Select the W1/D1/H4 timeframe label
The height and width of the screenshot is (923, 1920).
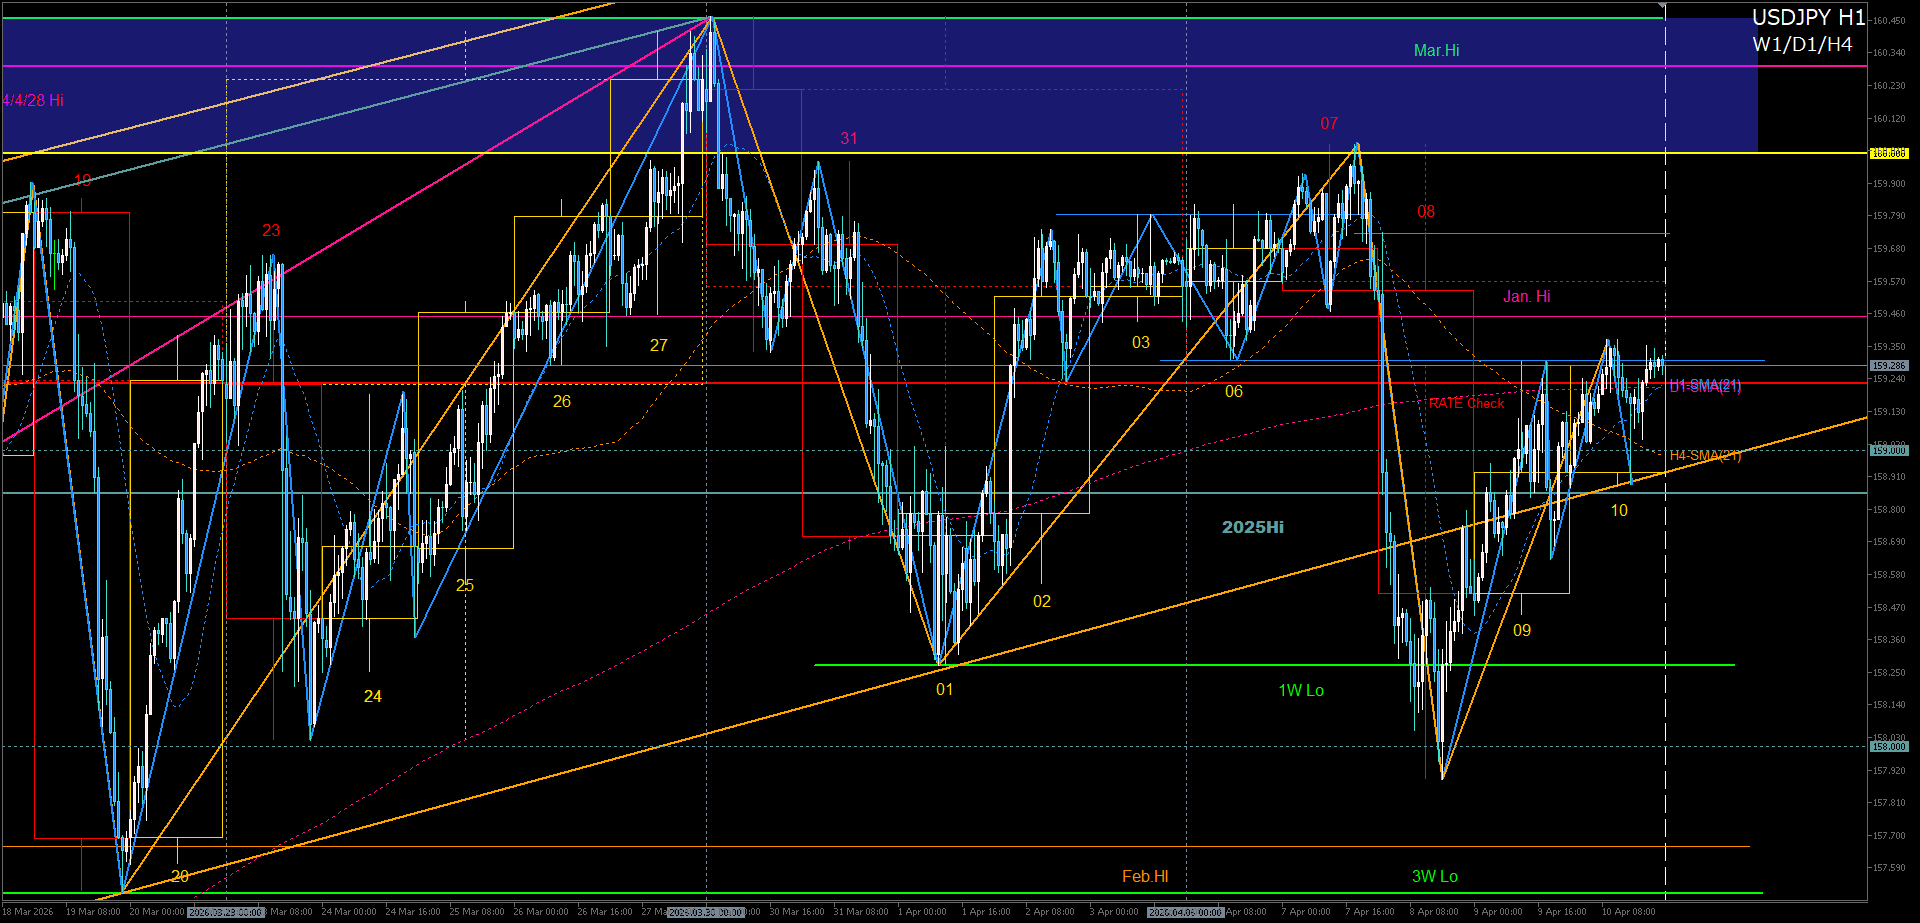tap(1802, 45)
